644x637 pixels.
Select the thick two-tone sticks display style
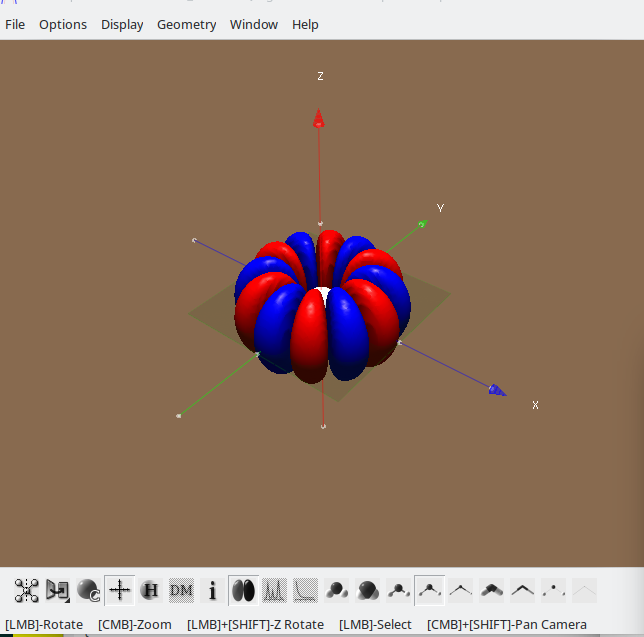(491, 590)
